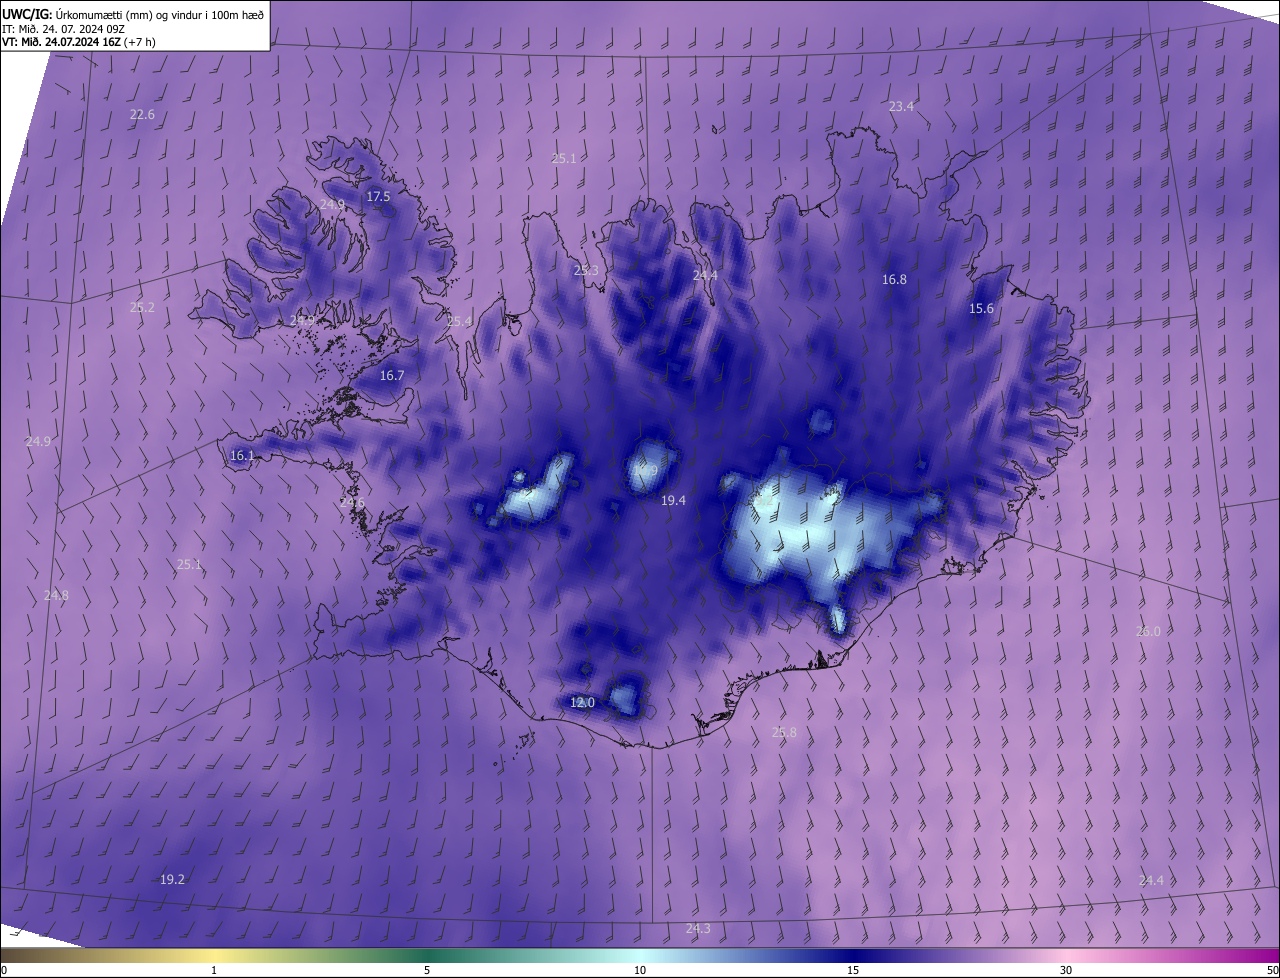Click the 25.4 value label

(x=458, y=322)
